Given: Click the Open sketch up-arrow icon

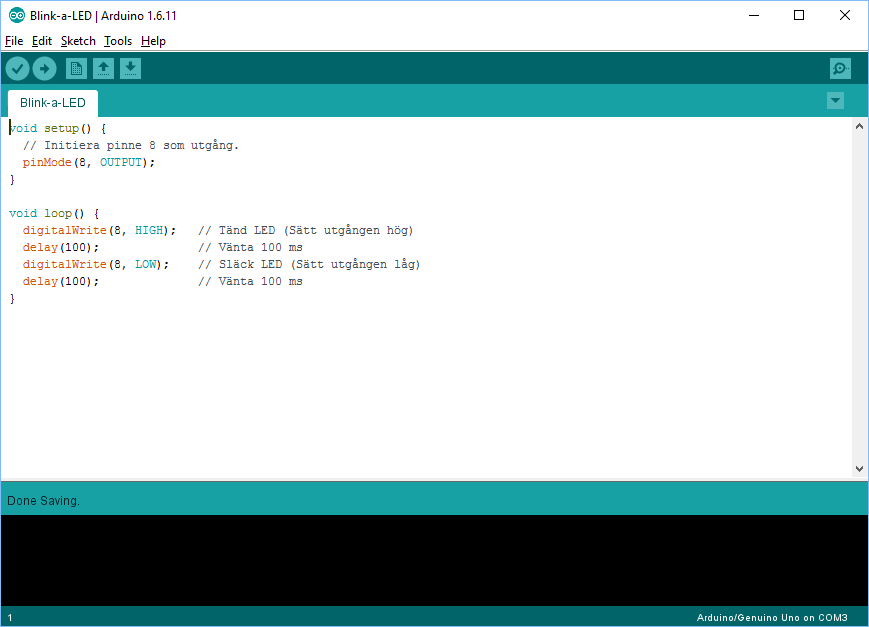Looking at the screenshot, I should point(103,69).
